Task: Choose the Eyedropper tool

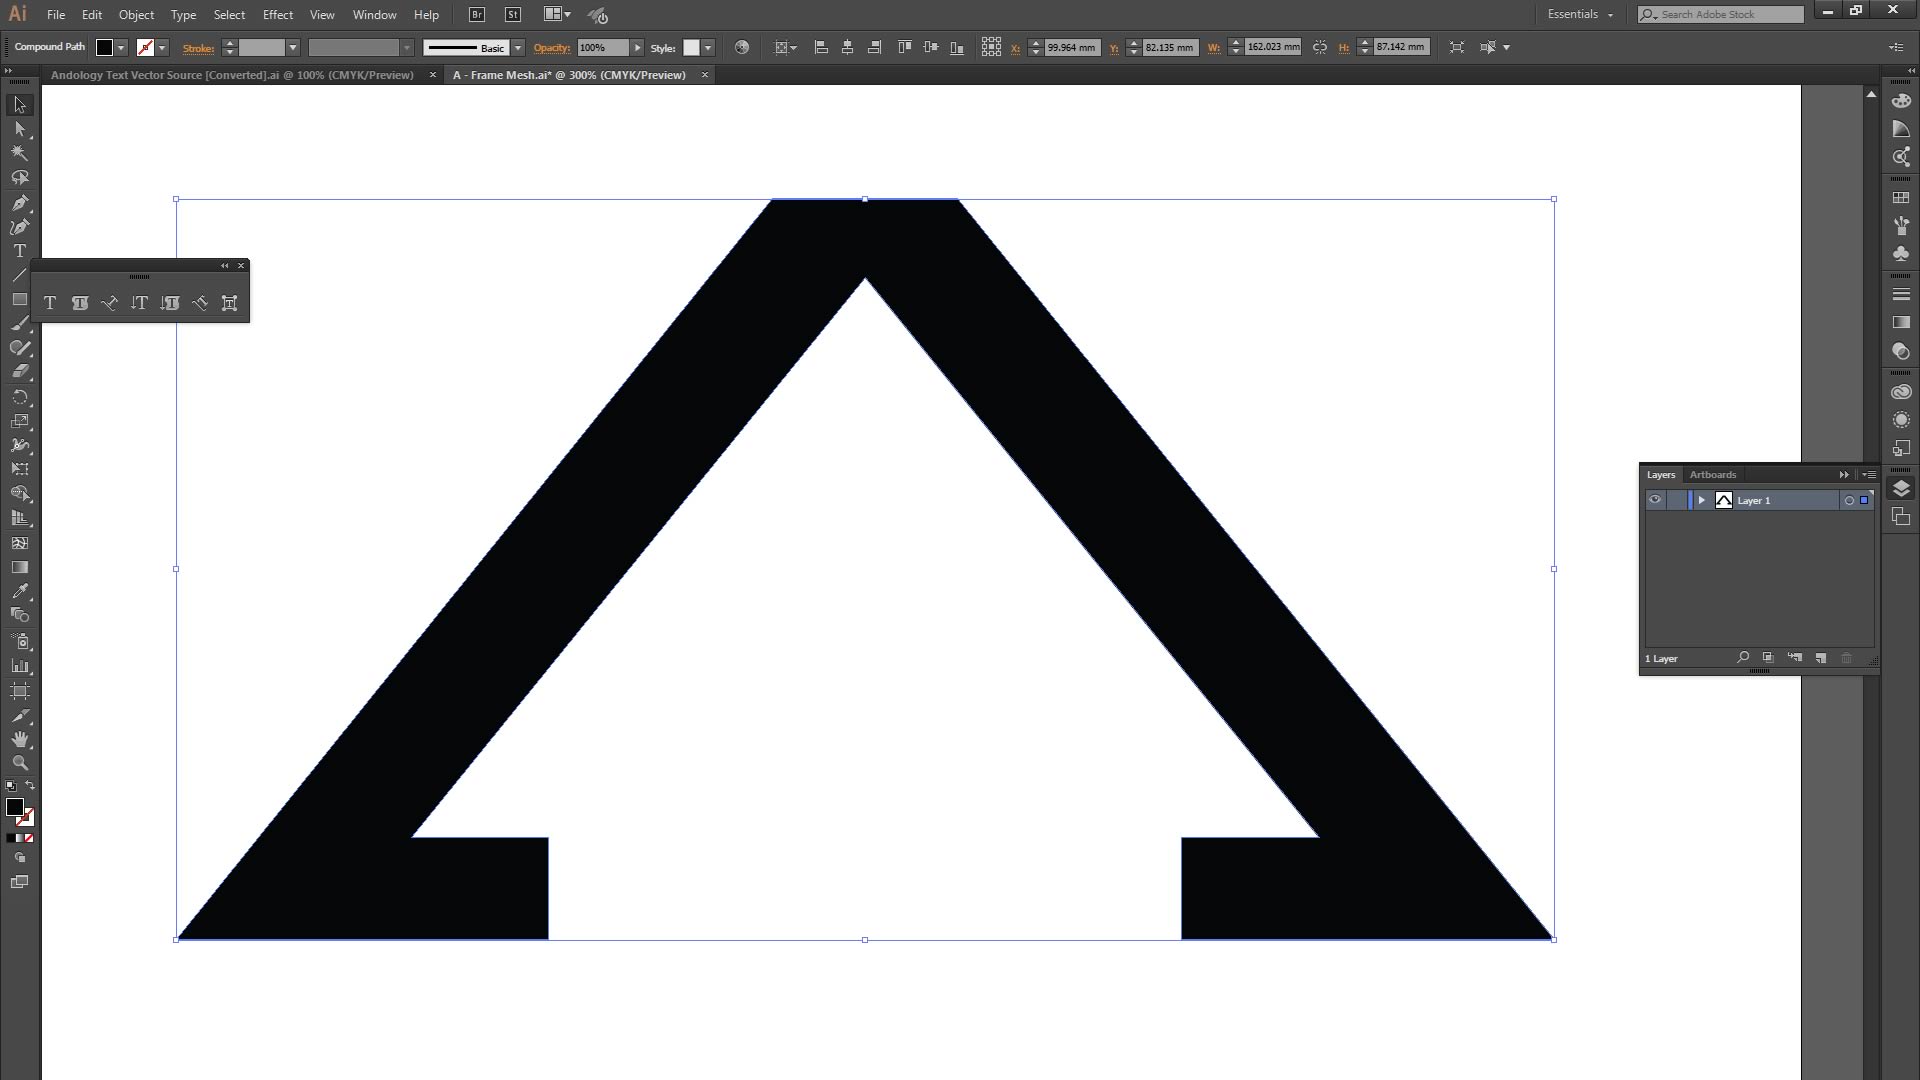Action: coord(19,591)
